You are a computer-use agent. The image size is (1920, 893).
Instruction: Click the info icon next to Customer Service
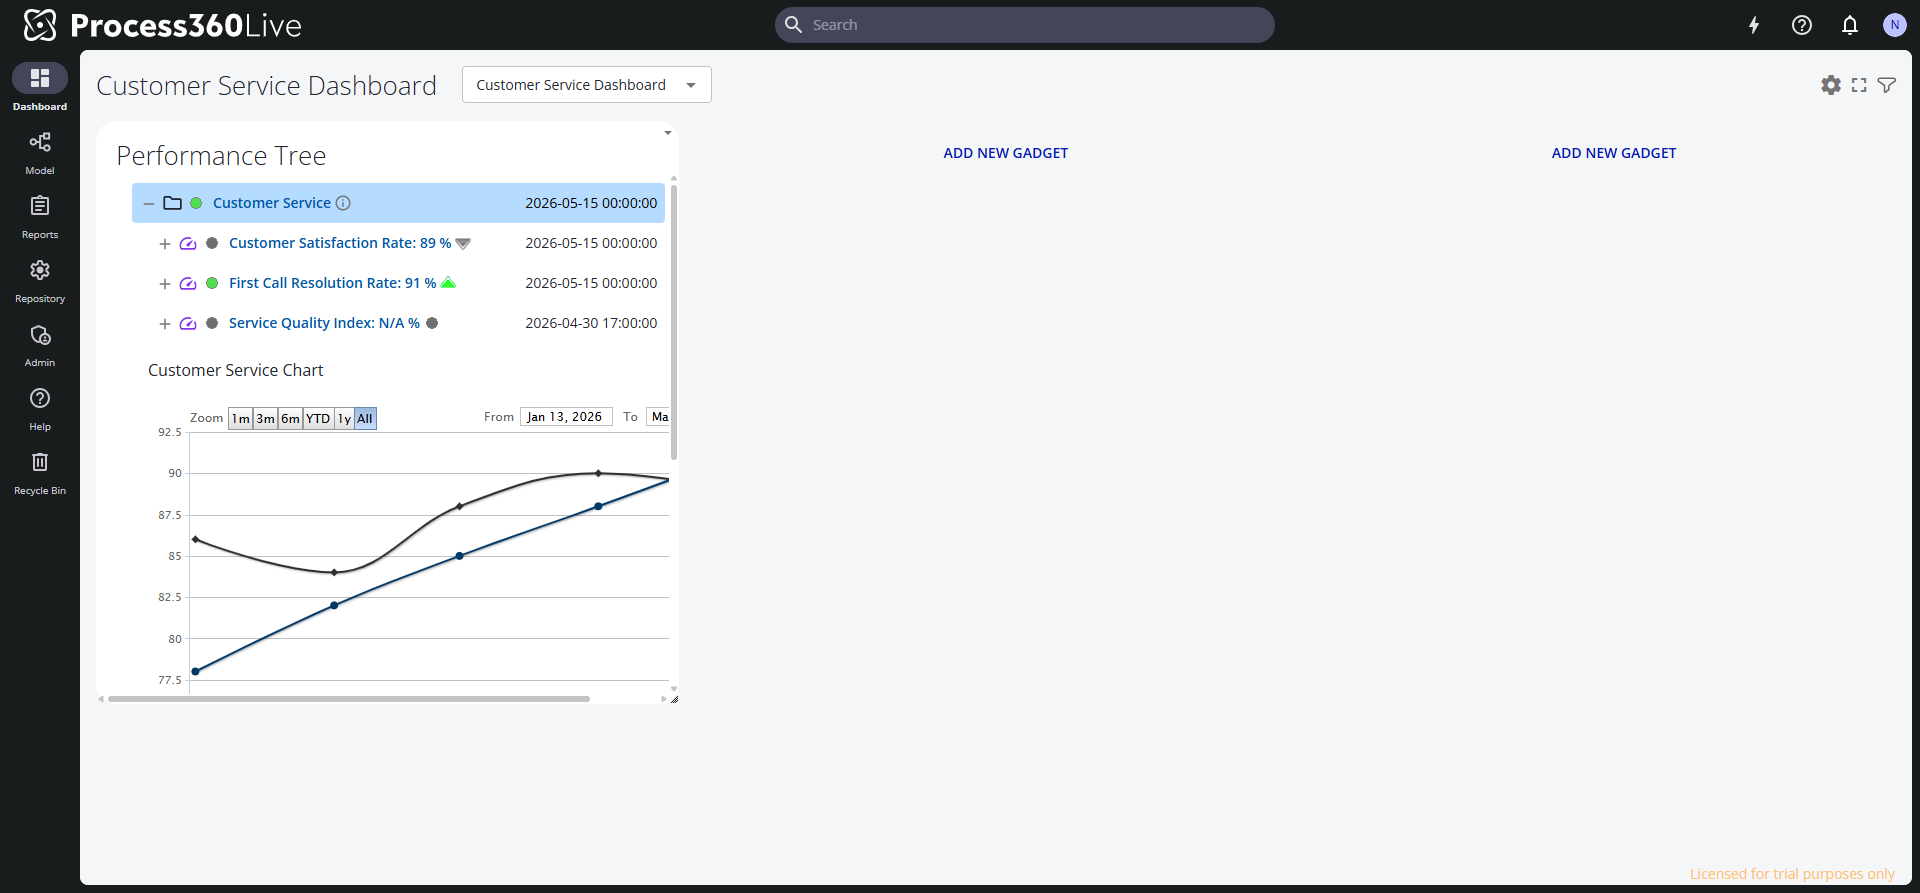click(x=343, y=203)
